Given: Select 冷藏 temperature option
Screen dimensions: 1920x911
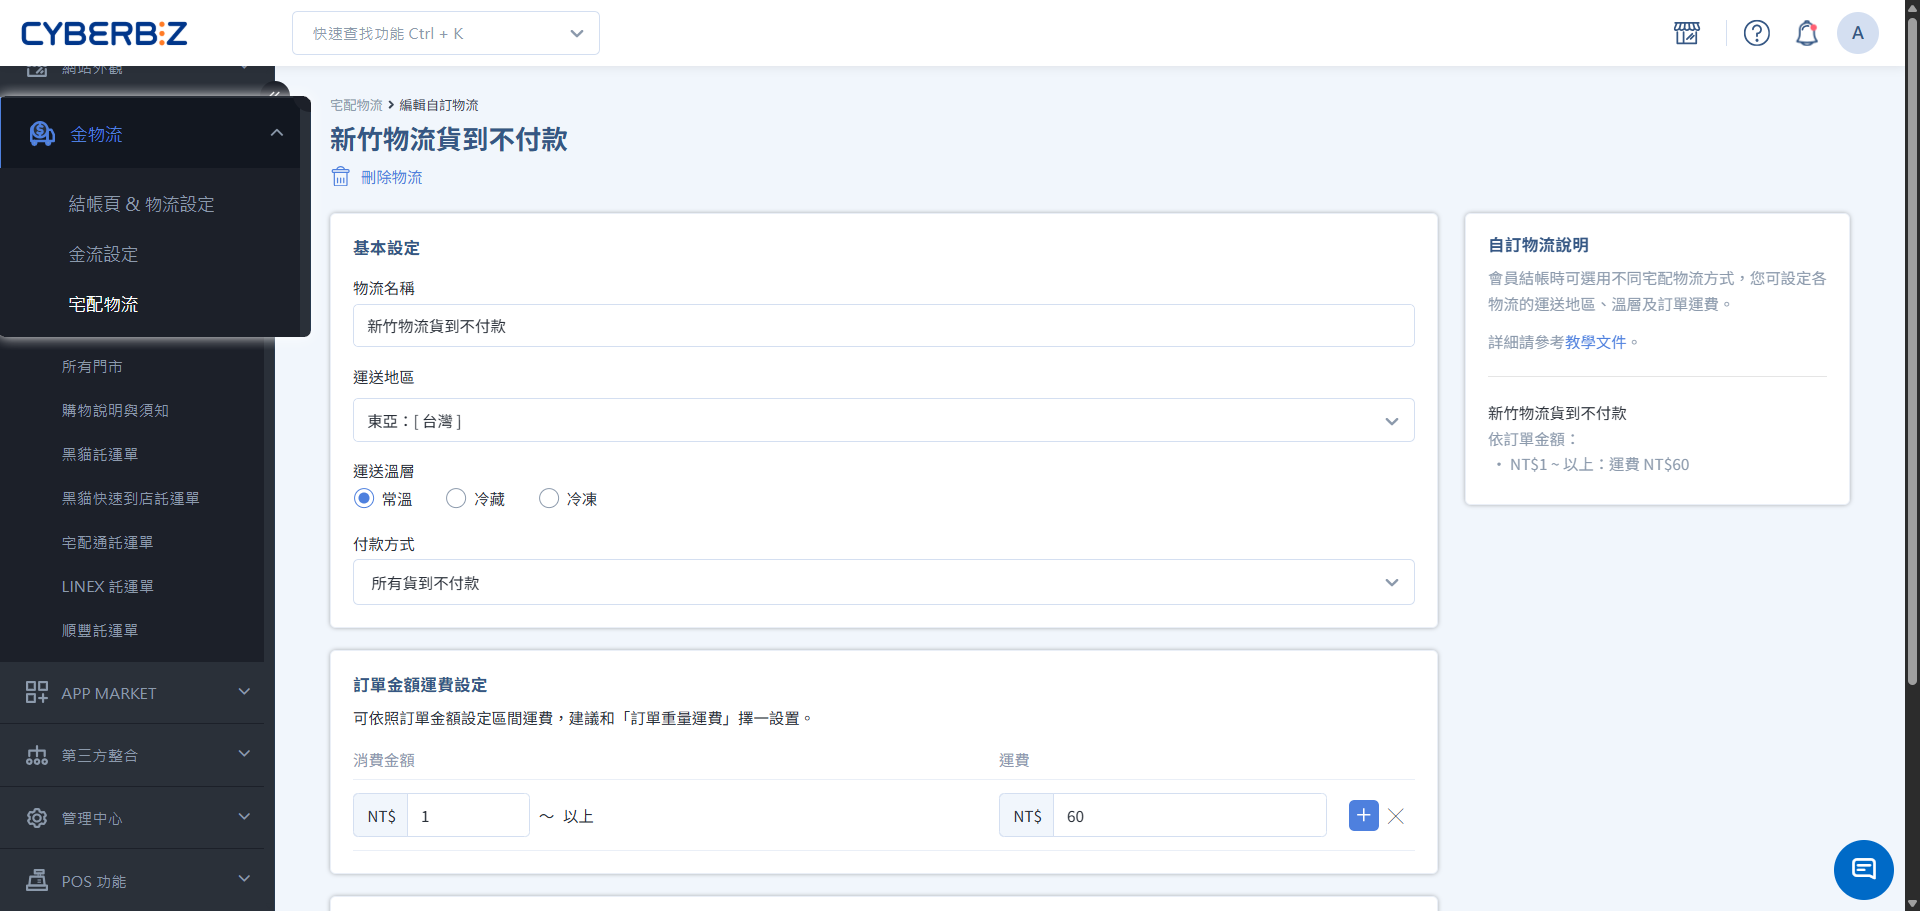Looking at the screenshot, I should click(456, 499).
